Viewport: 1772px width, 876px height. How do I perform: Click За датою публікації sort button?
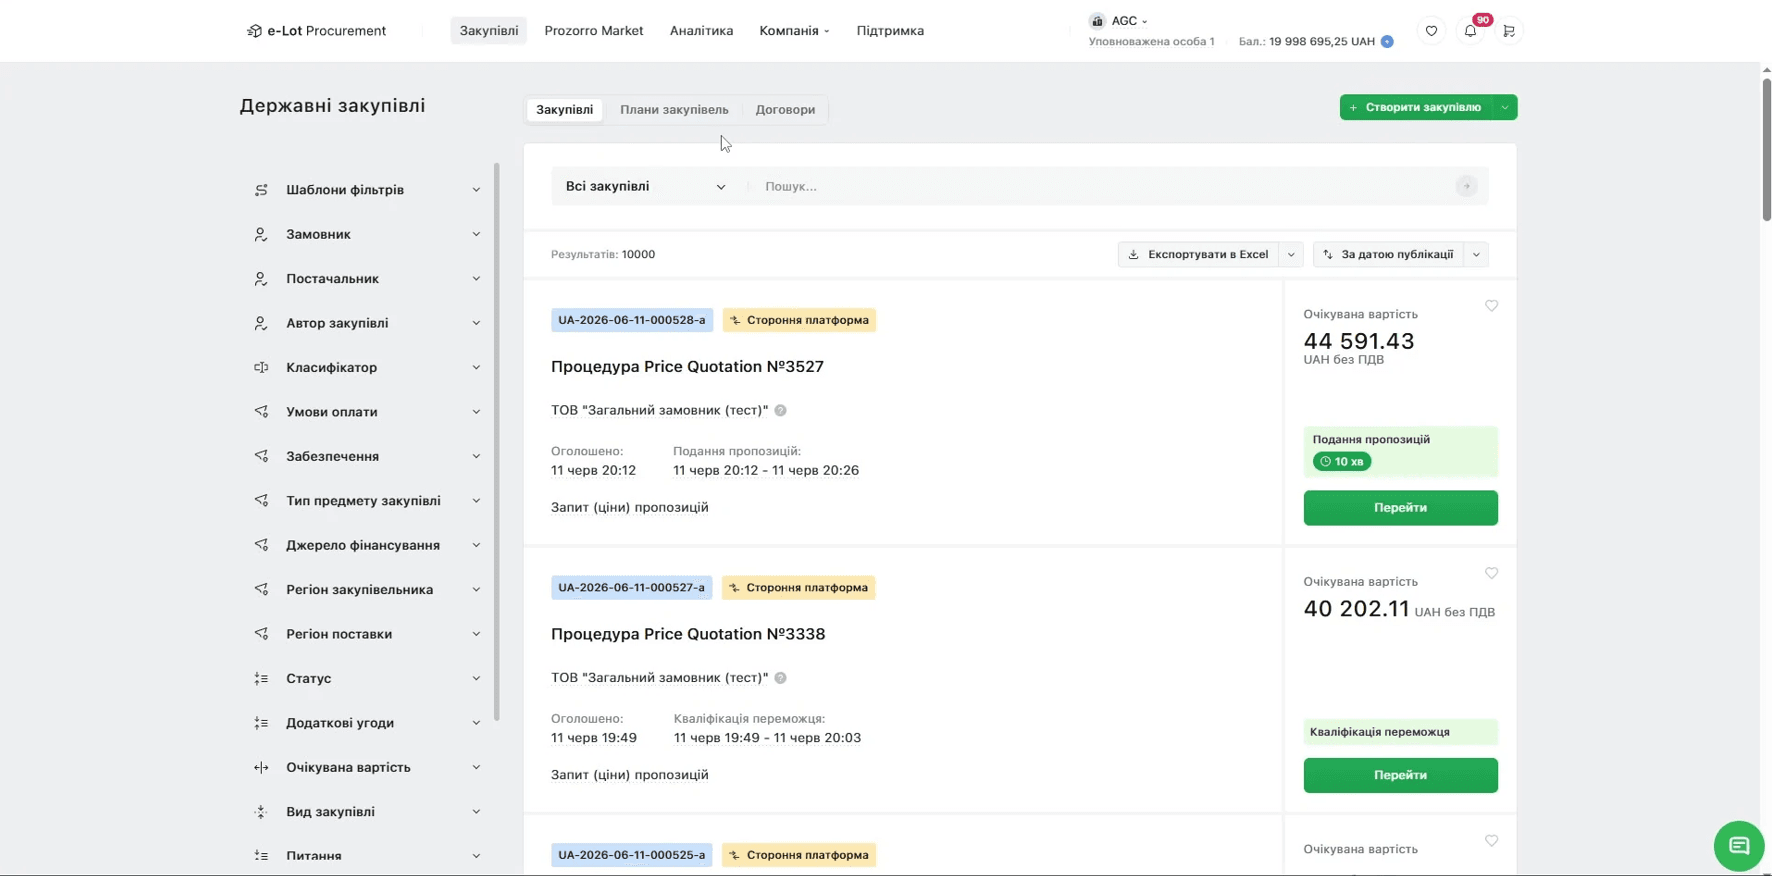pos(1388,255)
